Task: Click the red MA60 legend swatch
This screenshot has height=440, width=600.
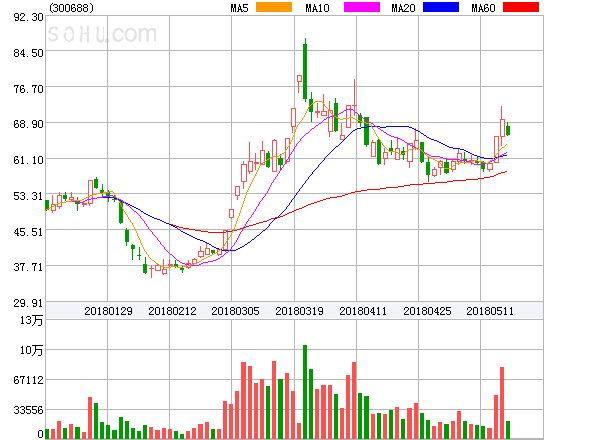Action: [x=521, y=7]
